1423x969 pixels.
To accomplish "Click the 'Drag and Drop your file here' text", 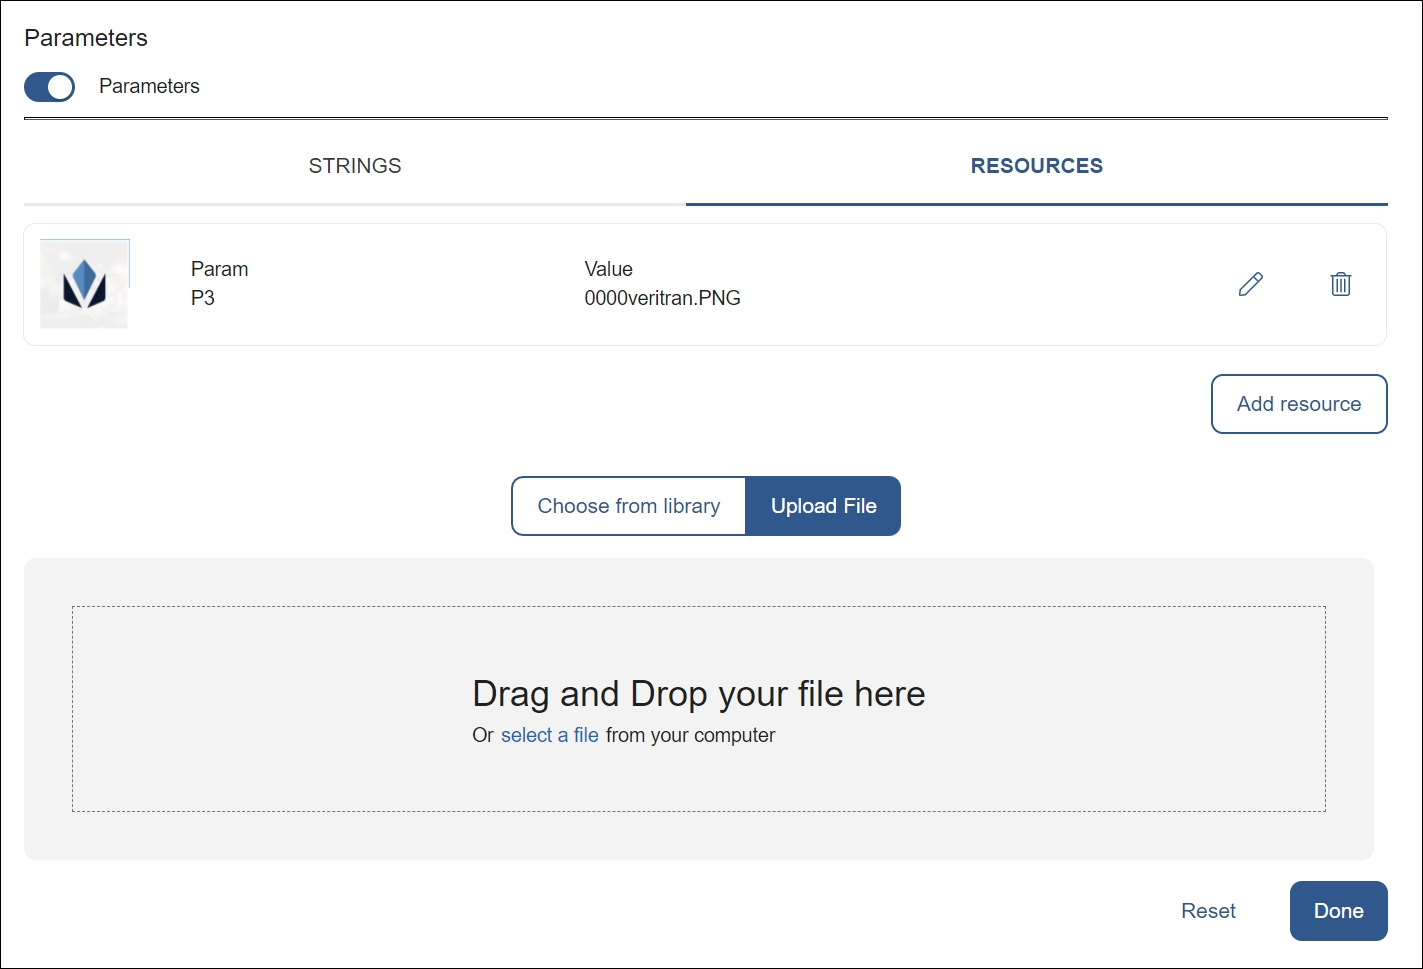I will coord(698,694).
